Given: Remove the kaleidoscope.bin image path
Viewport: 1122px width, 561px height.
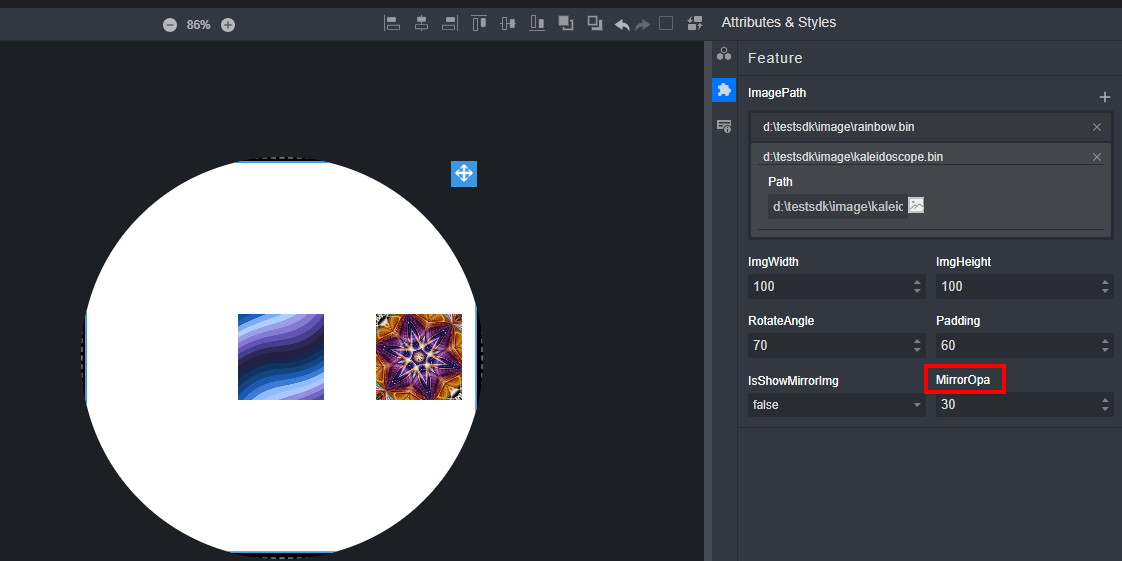Looking at the screenshot, I should (1096, 157).
